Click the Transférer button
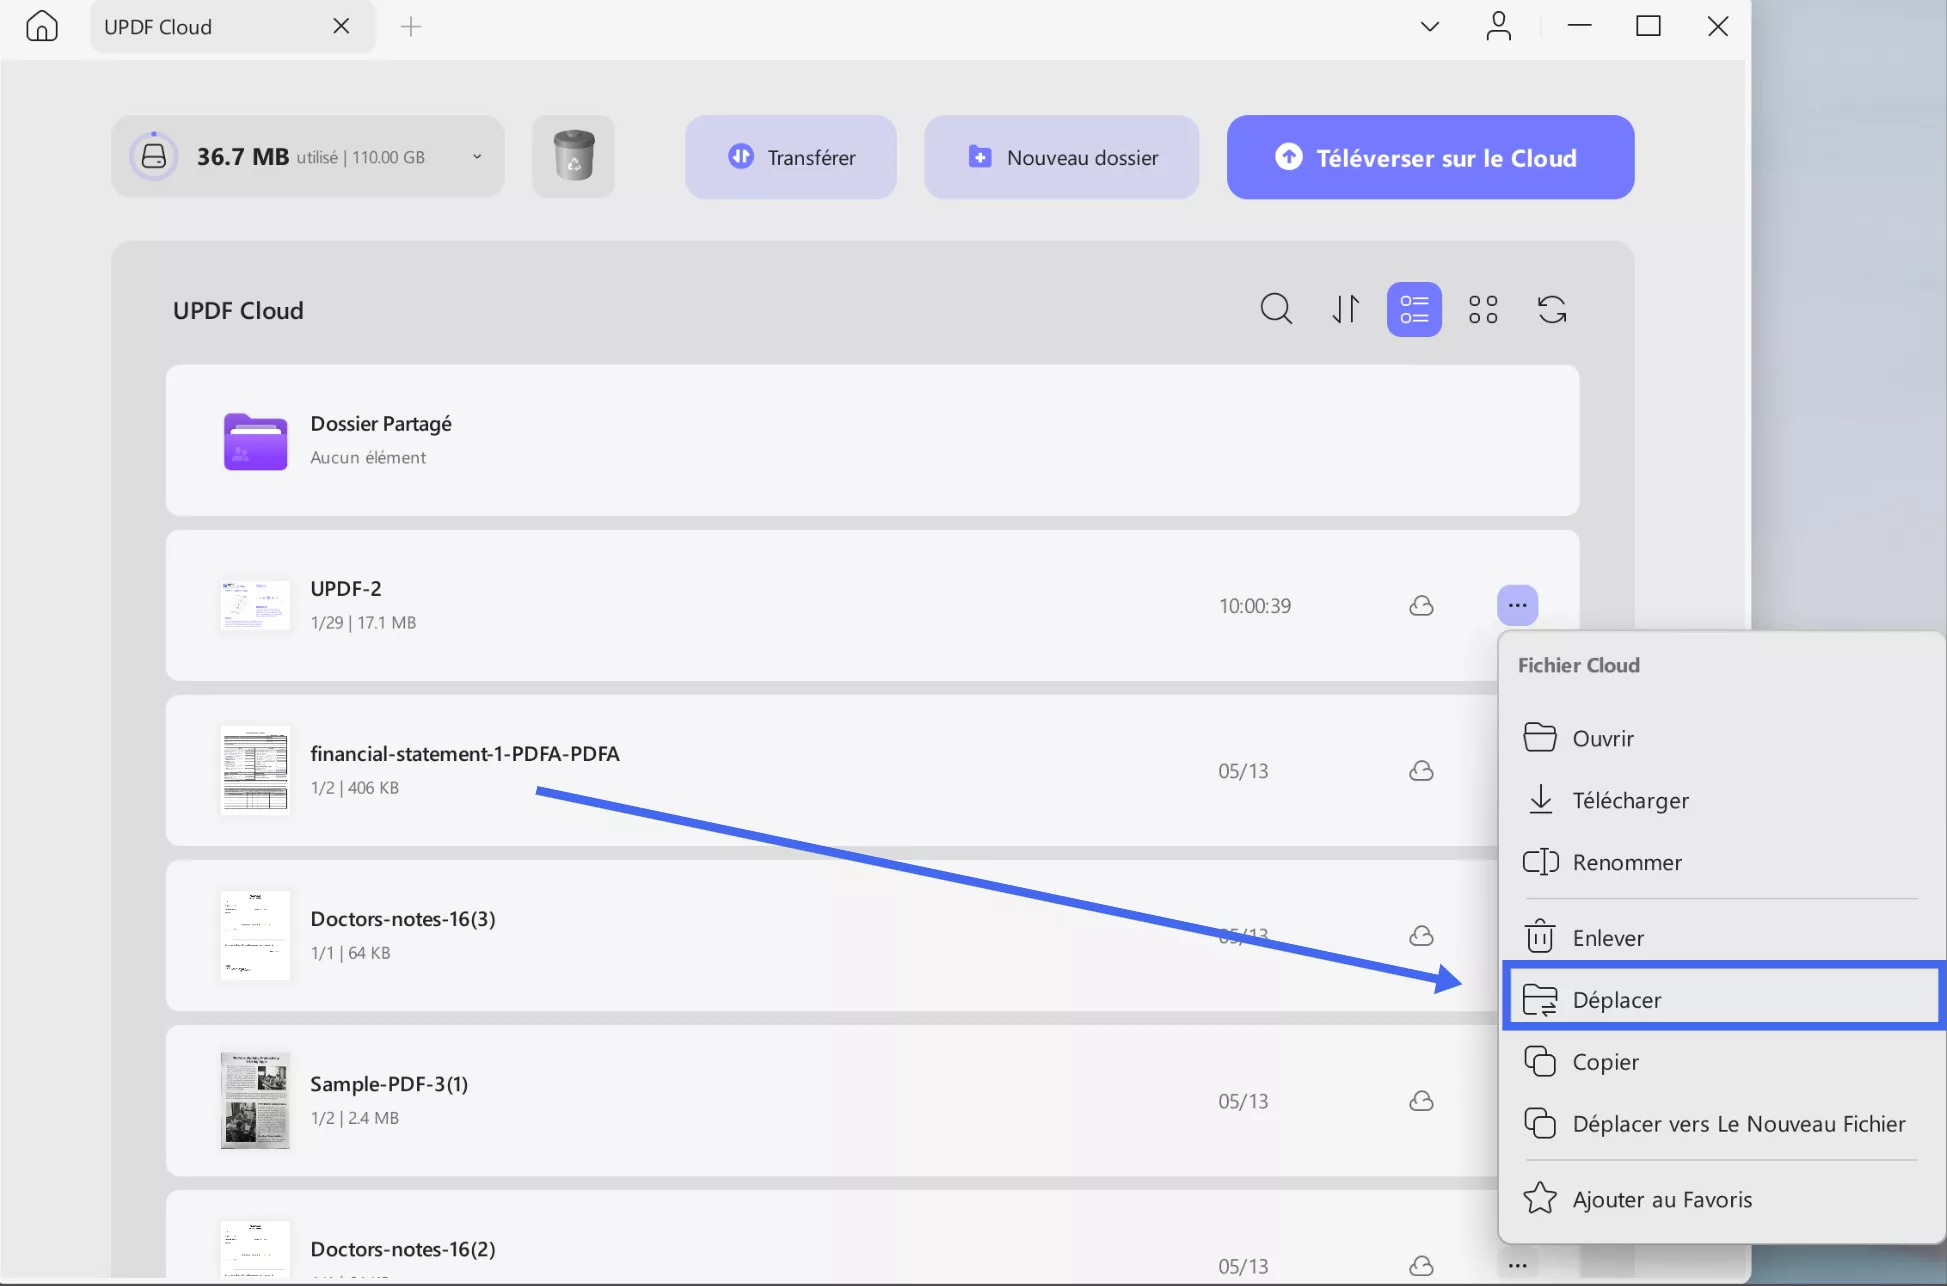Viewport: 1947px width, 1286px height. [x=791, y=157]
